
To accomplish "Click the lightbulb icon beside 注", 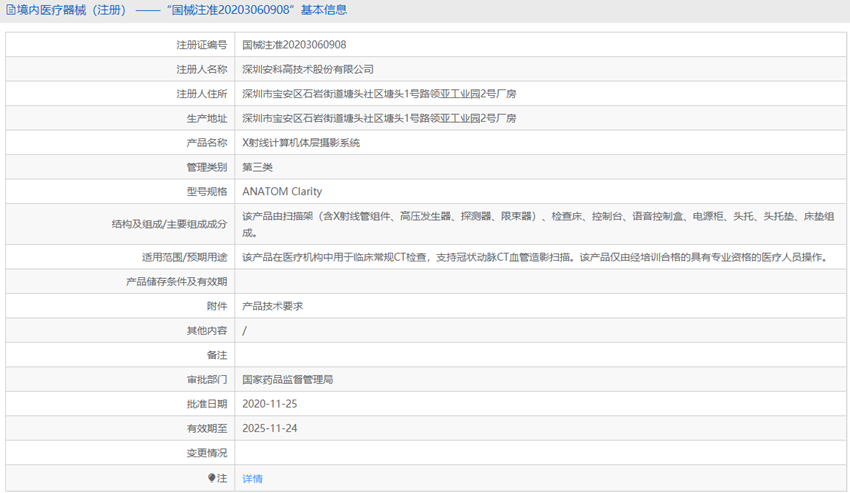I will (x=211, y=478).
